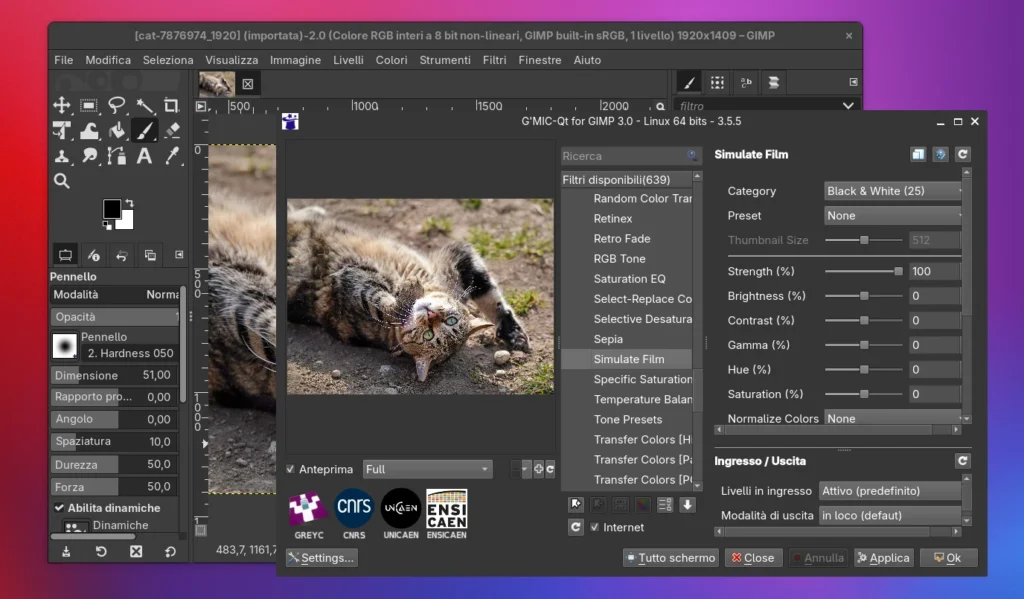Open the Filtri menu

(495, 60)
